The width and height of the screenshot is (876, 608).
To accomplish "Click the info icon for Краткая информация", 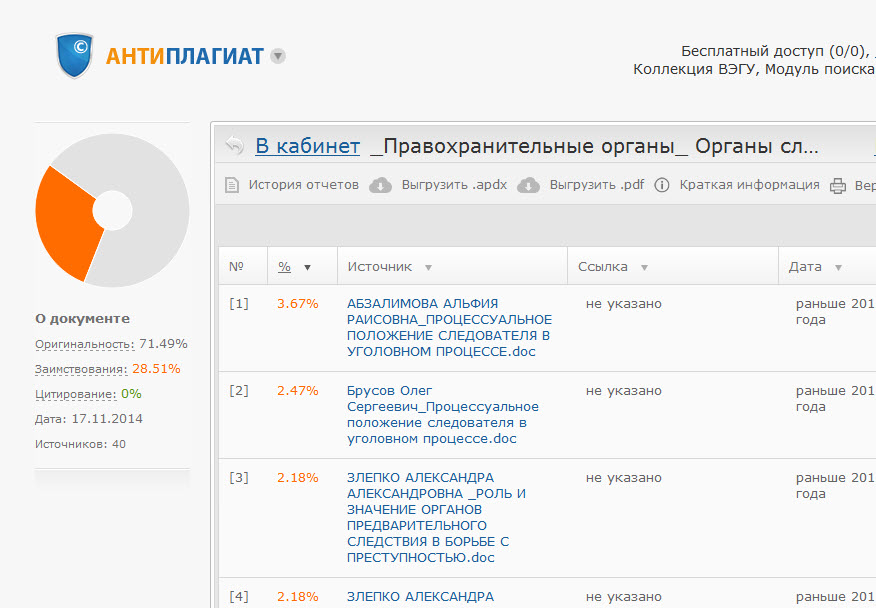I will (x=661, y=185).
